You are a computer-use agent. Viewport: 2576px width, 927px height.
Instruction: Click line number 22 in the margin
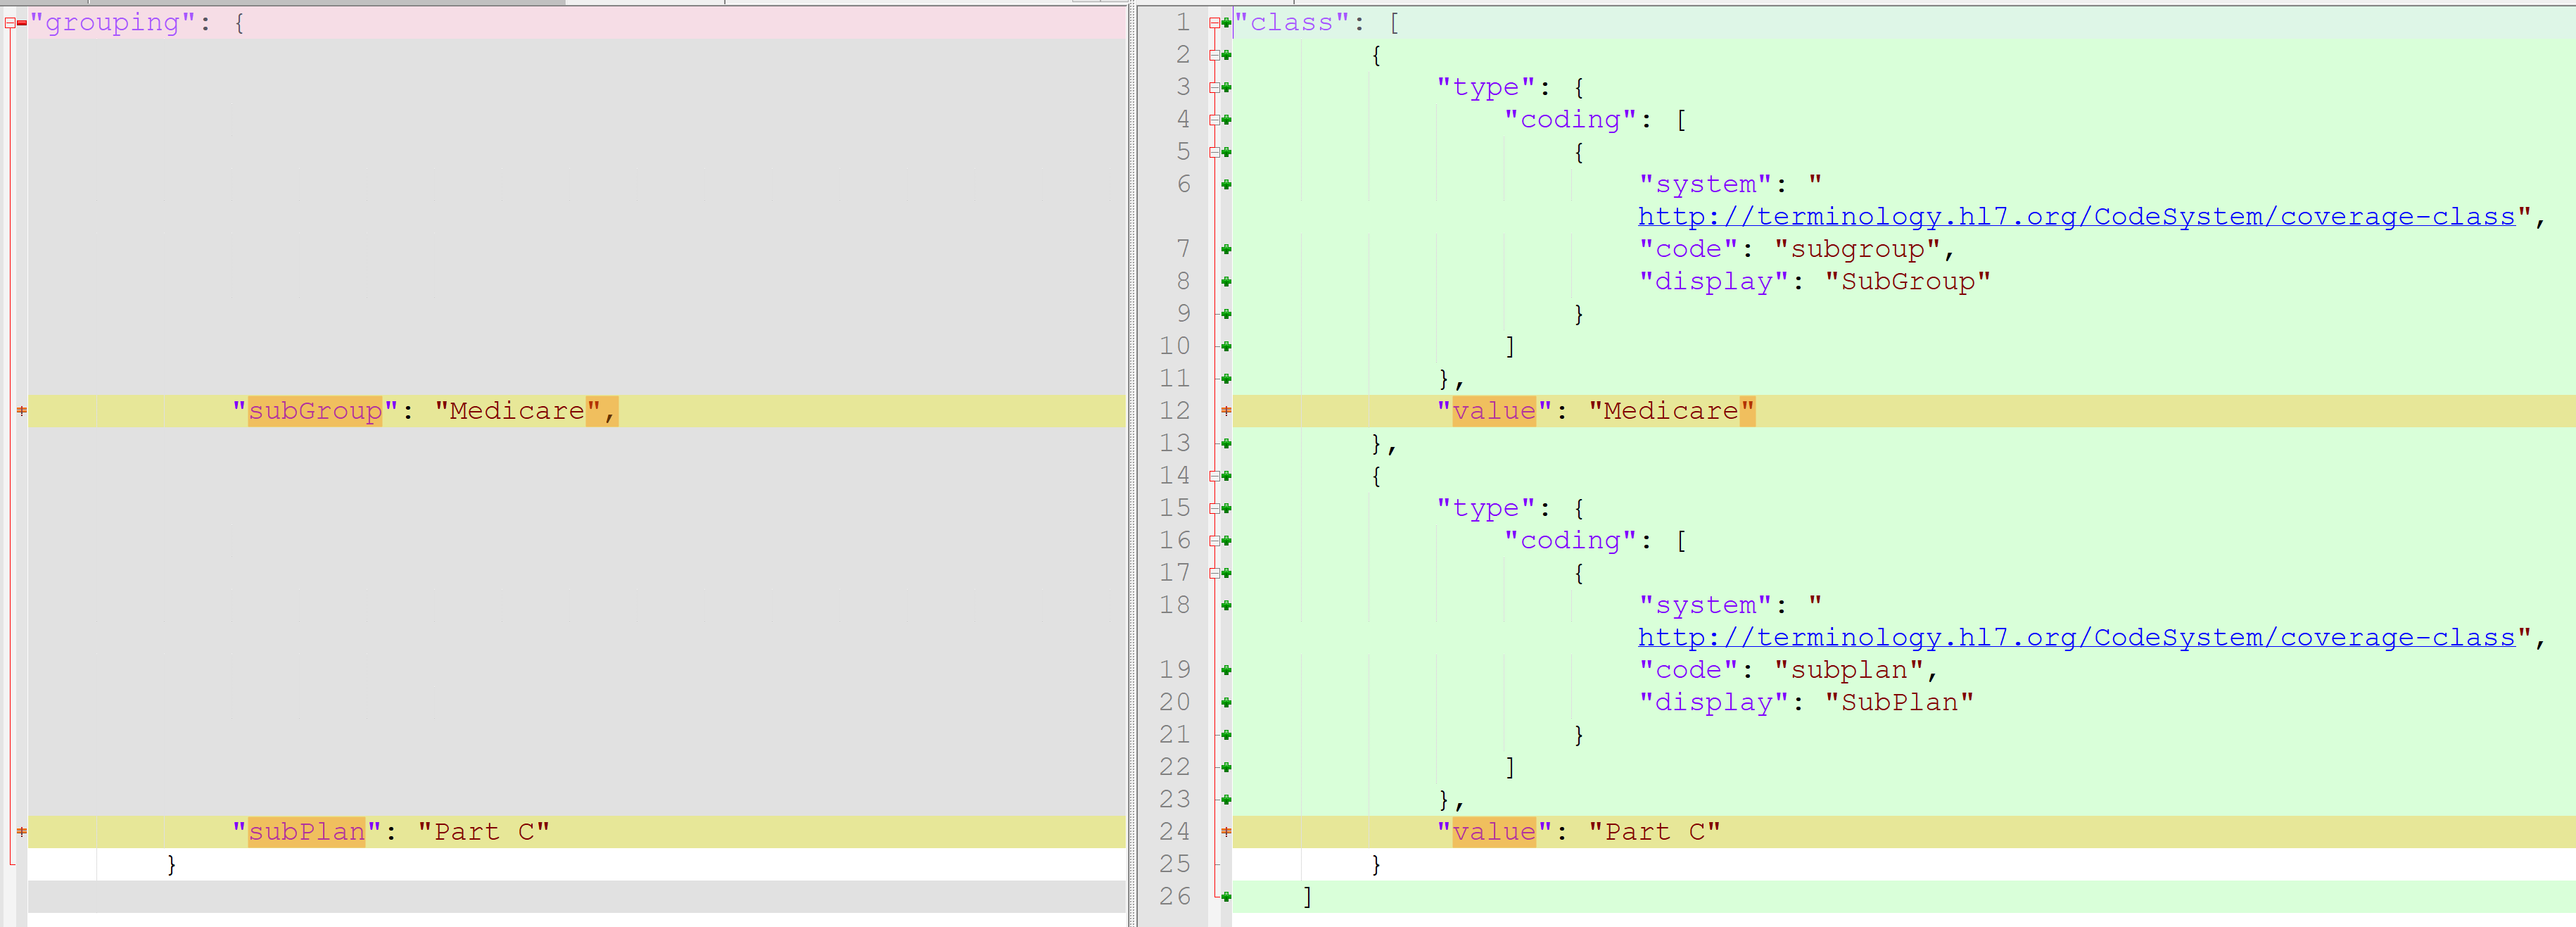pos(1175,767)
